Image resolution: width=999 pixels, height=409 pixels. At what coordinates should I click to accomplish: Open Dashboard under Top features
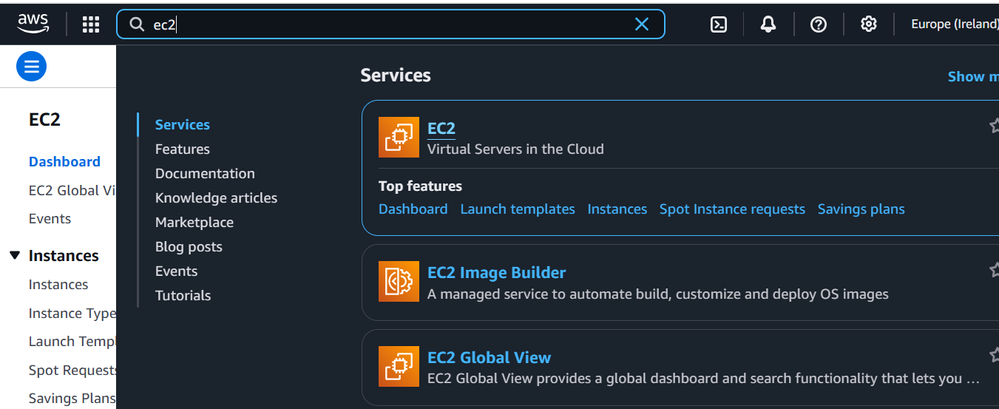pyautogui.click(x=413, y=209)
